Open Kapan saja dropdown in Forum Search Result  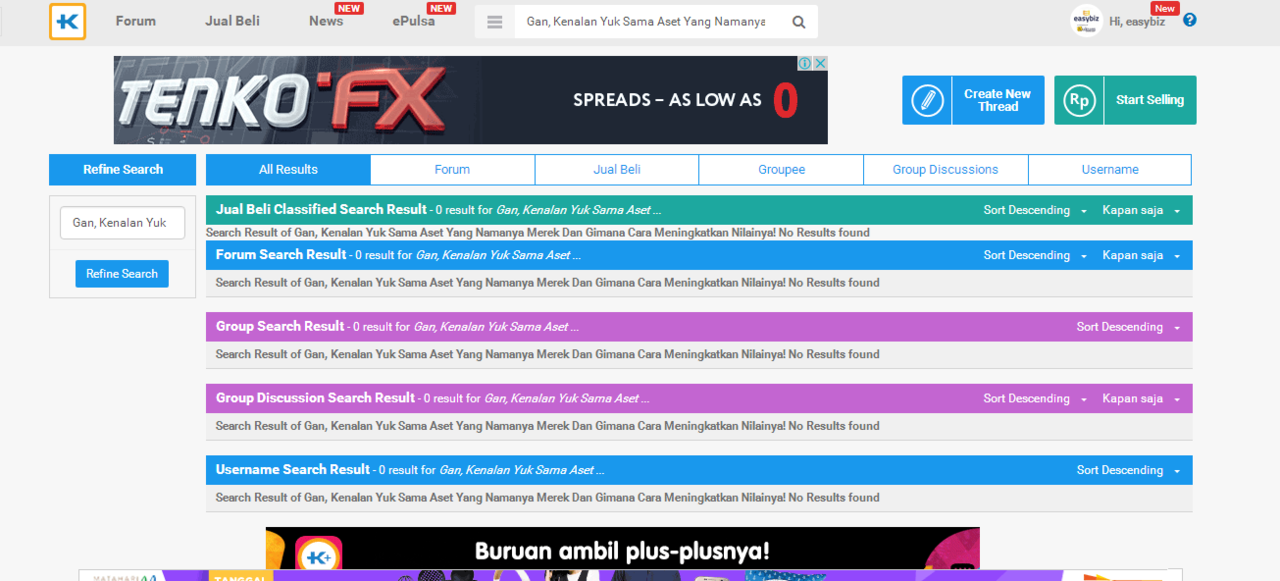pyautogui.click(x=1141, y=256)
